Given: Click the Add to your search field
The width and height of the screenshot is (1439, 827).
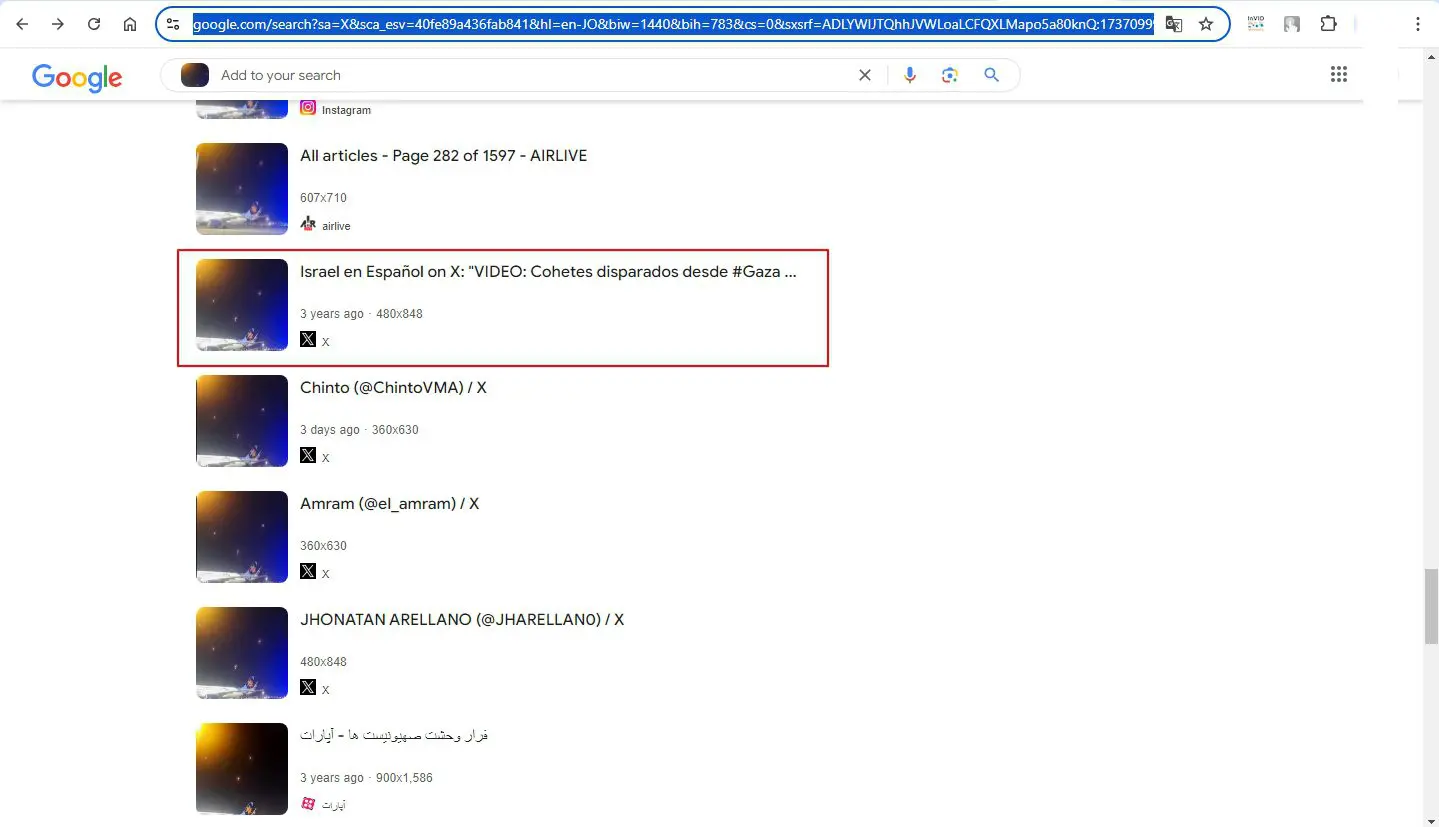Looking at the screenshot, I should [530, 75].
